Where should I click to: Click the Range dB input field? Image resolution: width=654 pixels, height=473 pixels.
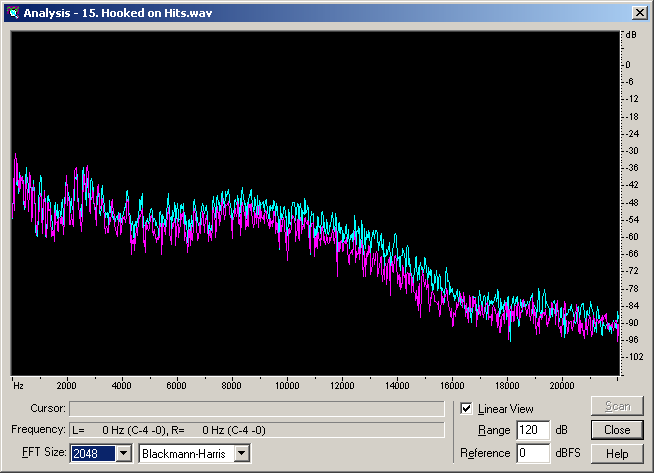533,430
